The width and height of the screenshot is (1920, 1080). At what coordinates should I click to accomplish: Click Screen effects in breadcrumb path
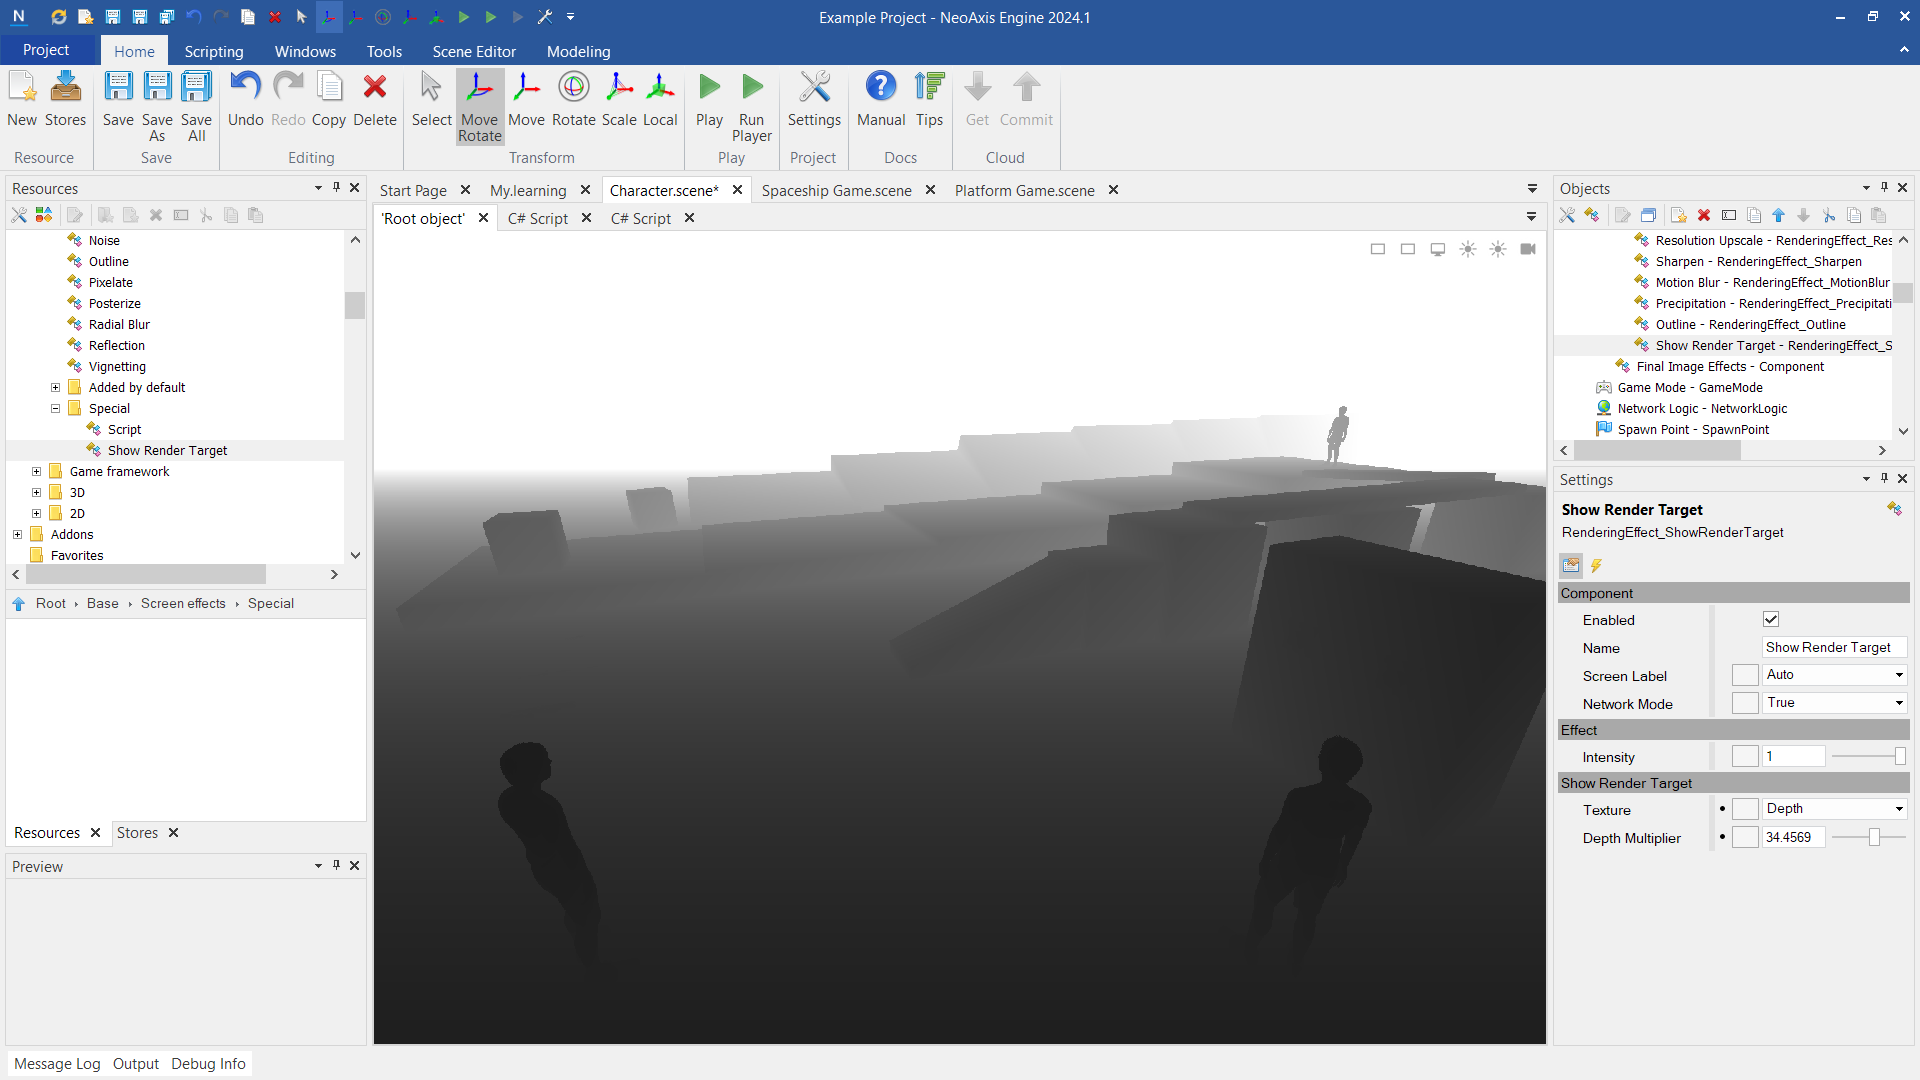click(x=183, y=603)
